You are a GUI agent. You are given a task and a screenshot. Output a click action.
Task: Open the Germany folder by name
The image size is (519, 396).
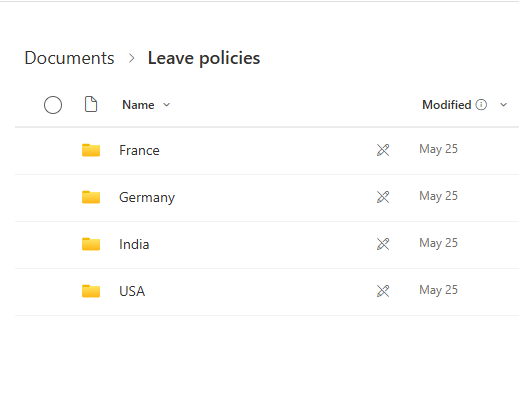click(x=147, y=198)
